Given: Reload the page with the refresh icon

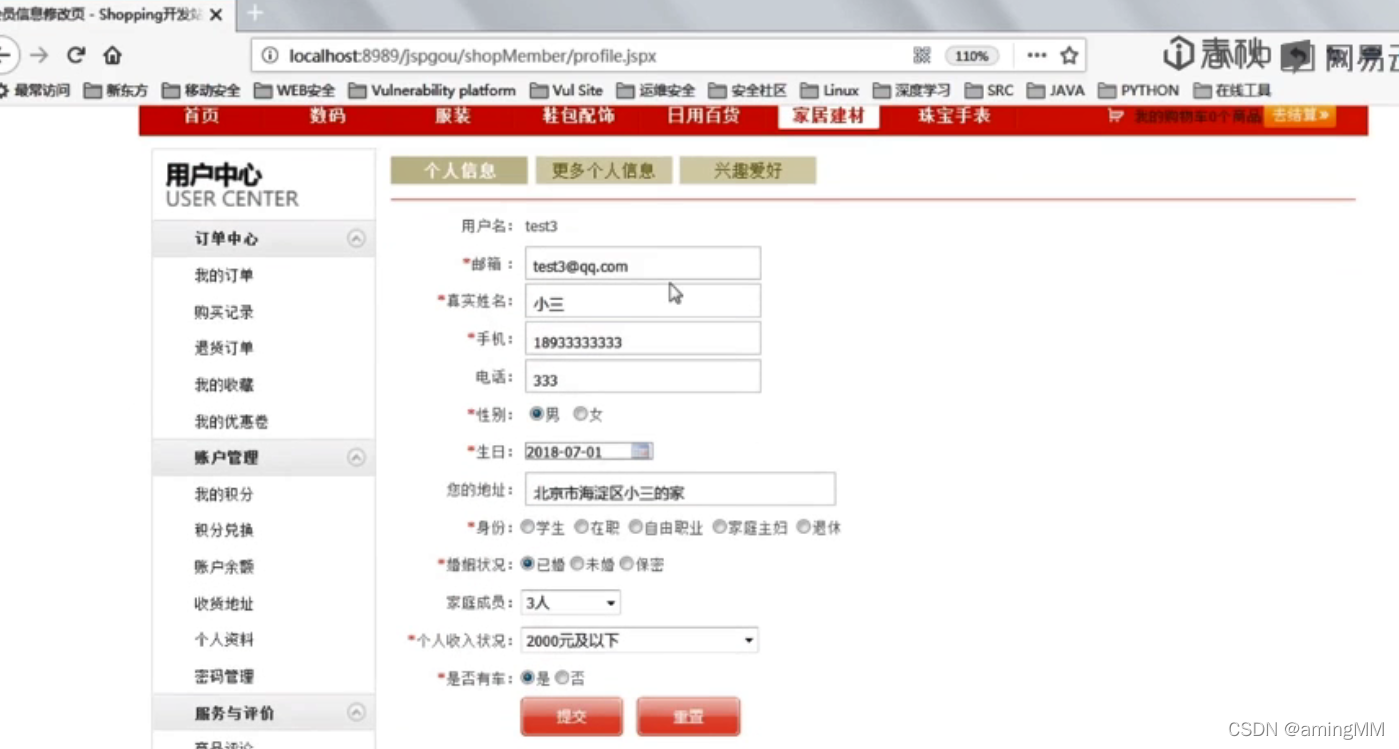Looking at the screenshot, I should click(x=76, y=55).
